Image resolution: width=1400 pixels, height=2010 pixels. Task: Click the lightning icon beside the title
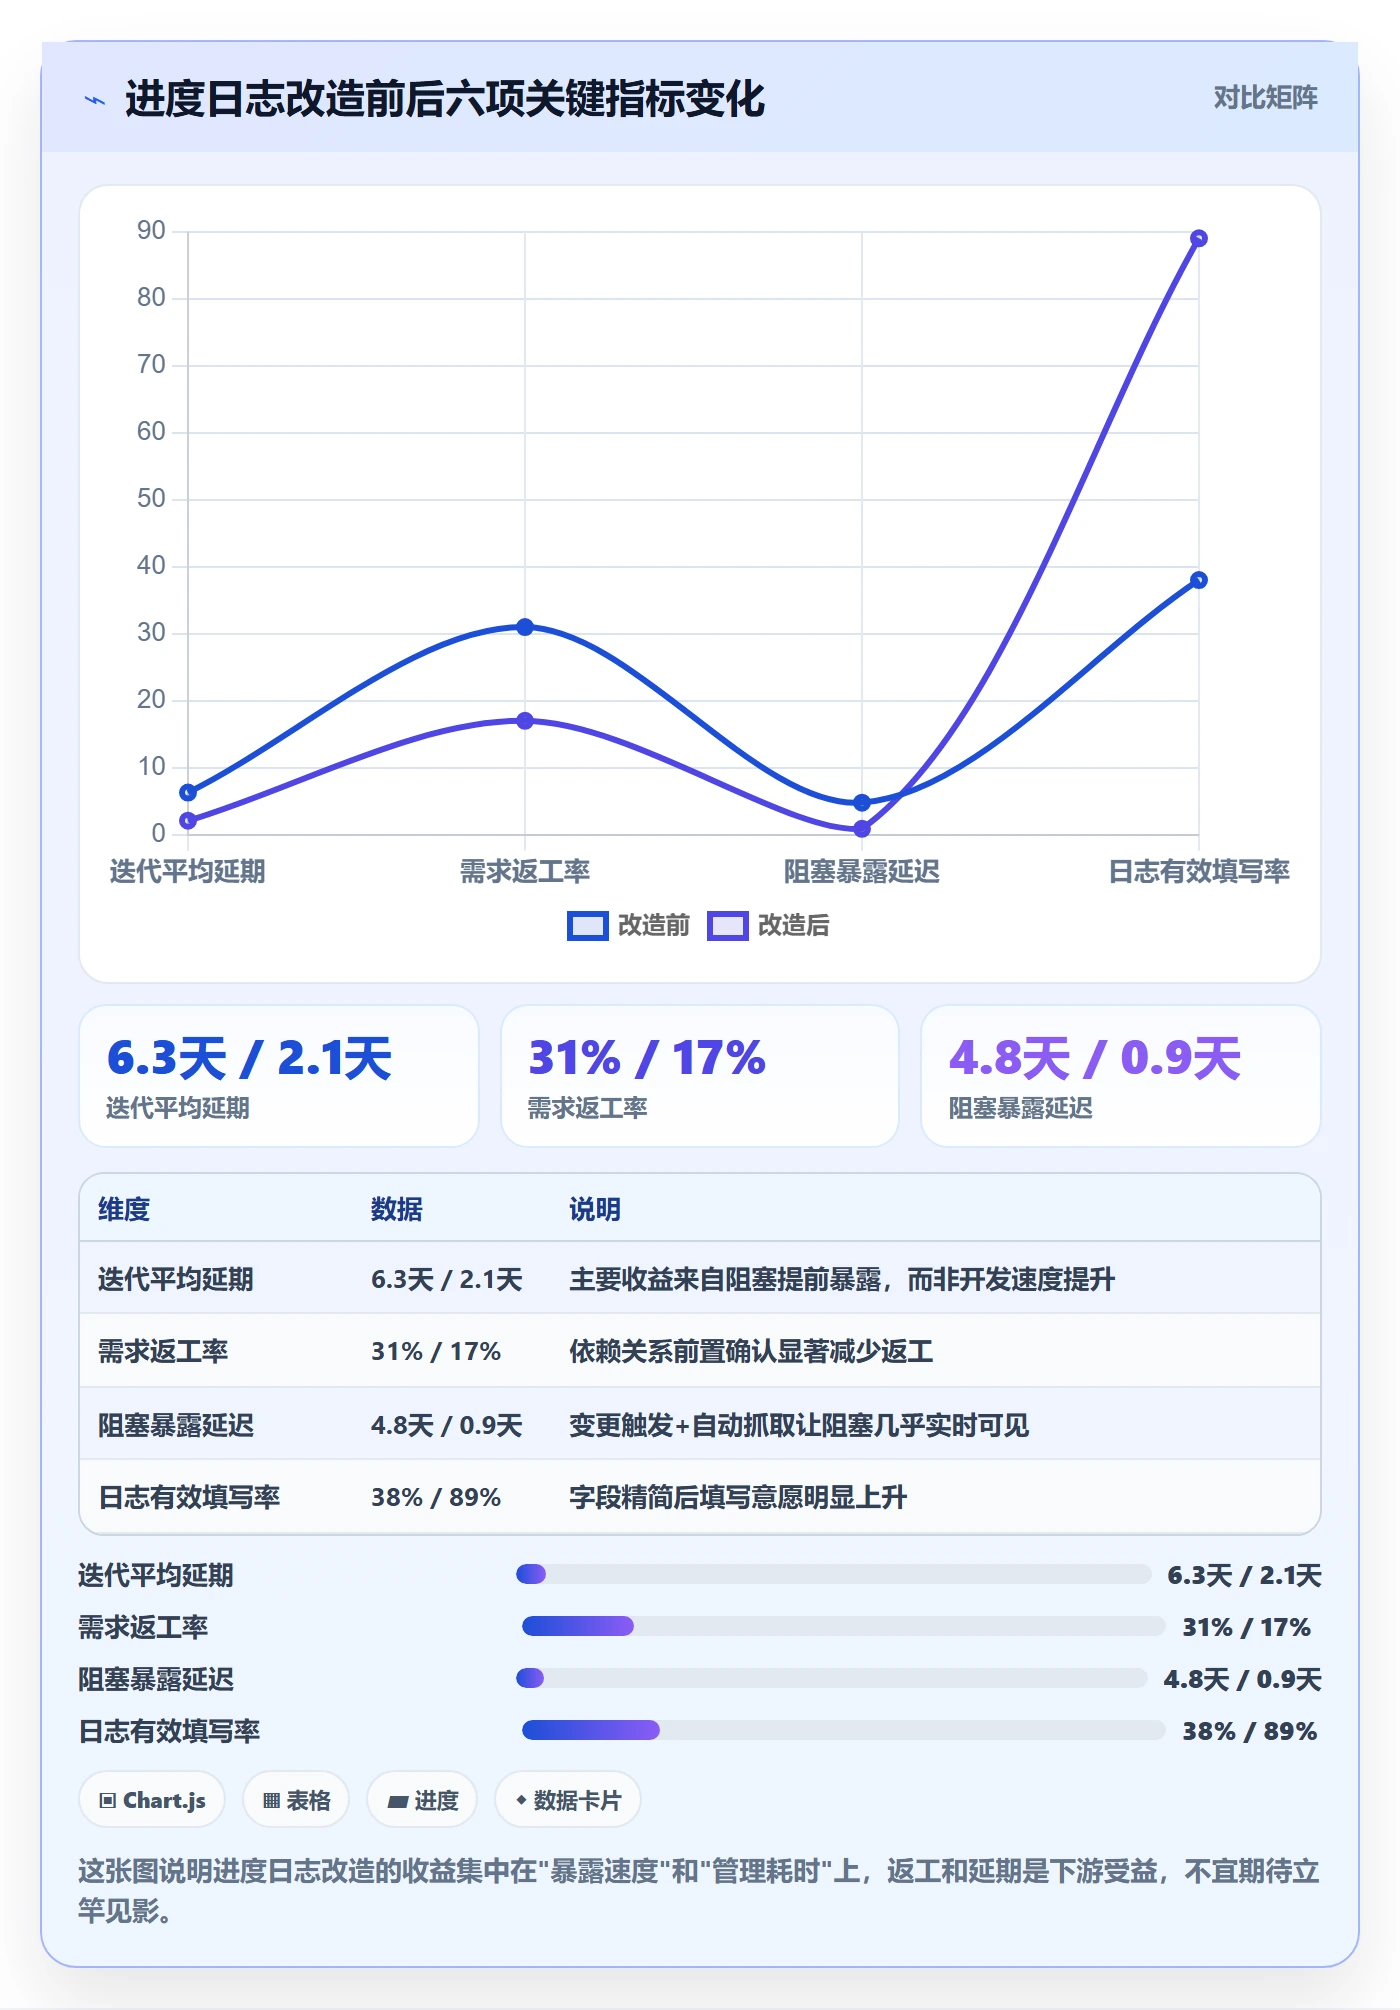(95, 100)
